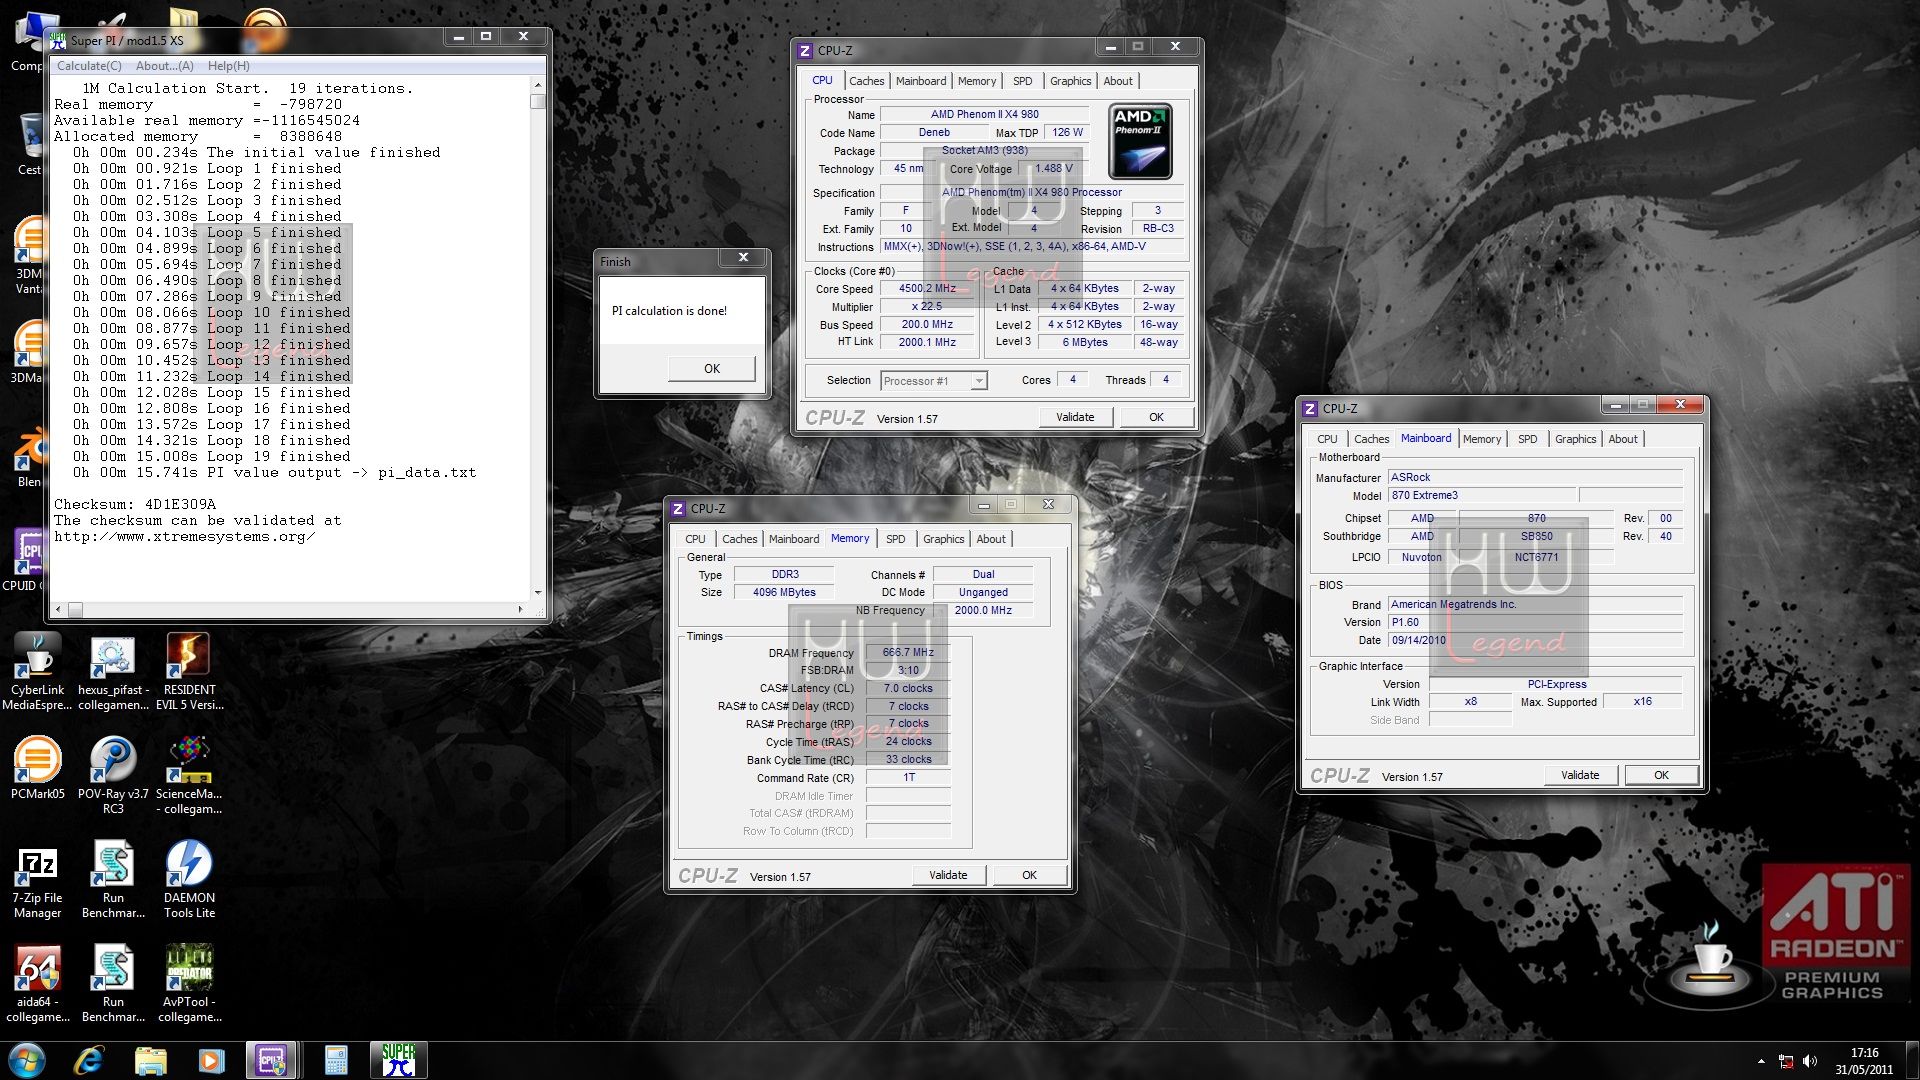This screenshot has height=1080, width=1920.
Task: Switch to the CPU-Z taskbar button
Action: [272, 1060]
